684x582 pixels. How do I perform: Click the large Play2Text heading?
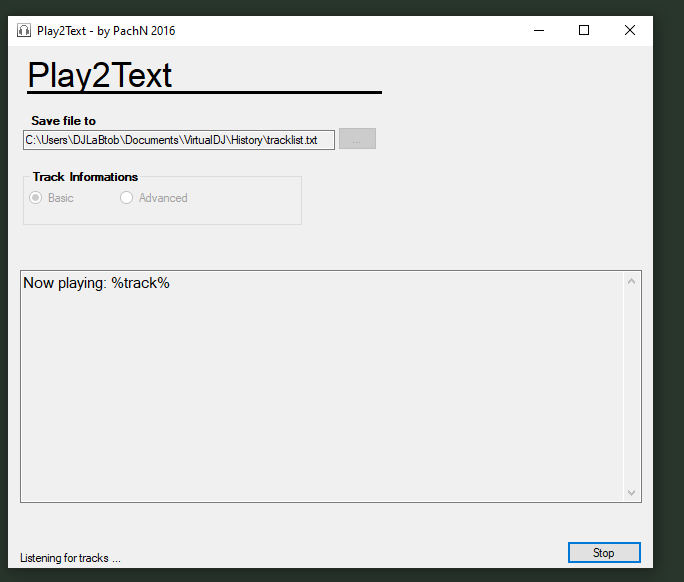point(99,75)
